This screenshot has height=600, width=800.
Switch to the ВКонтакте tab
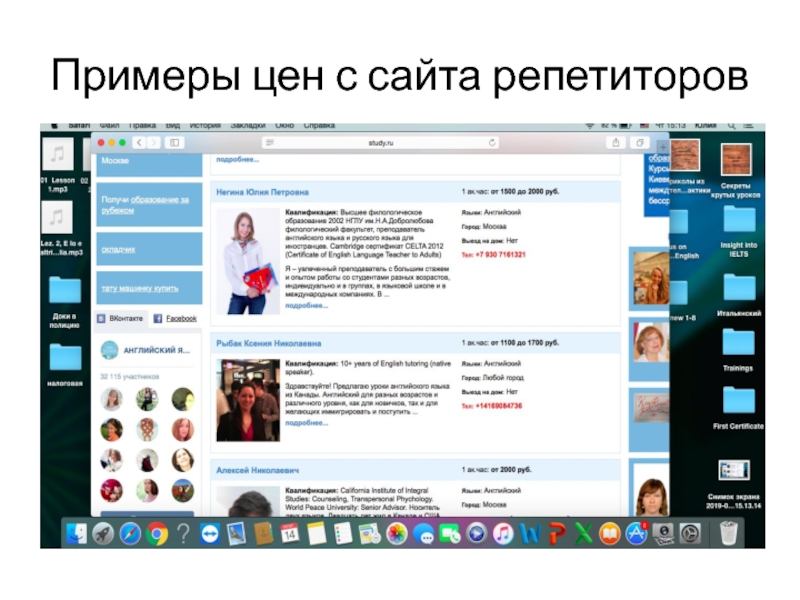pos(121,318)
